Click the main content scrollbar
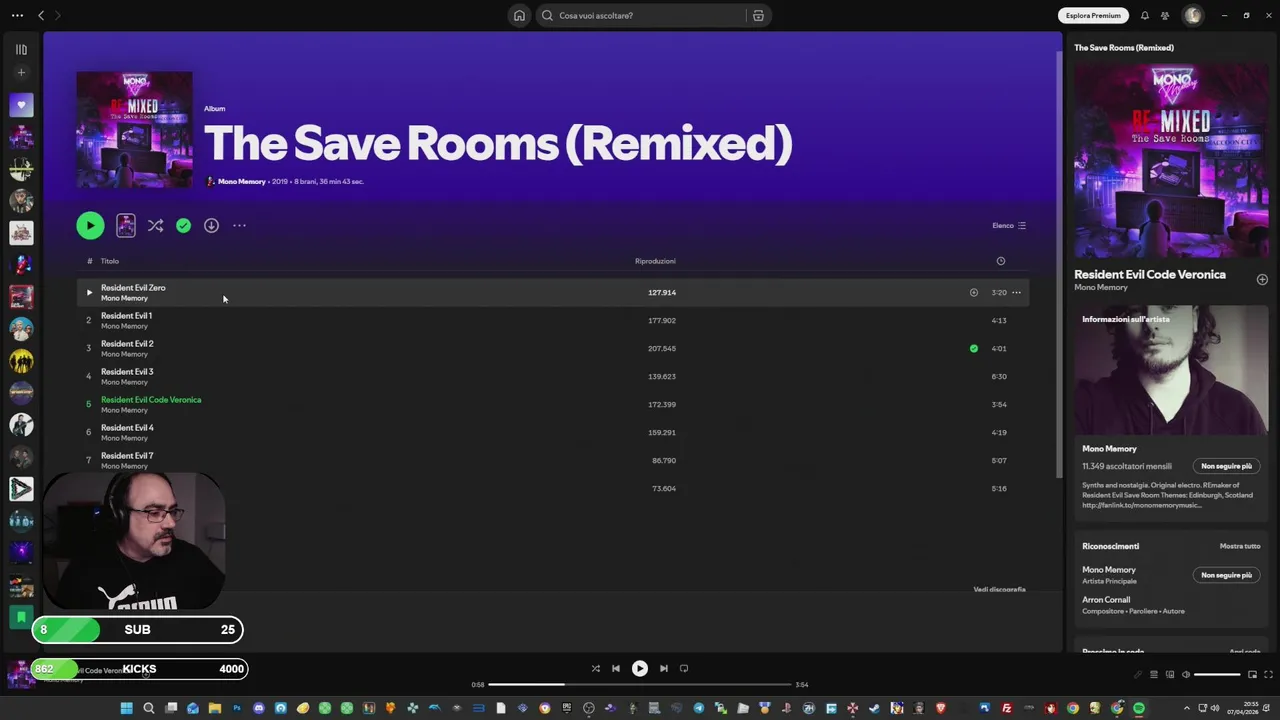Screen dimensions: 1280x720 pyautogui.click(x=1058, y=263)
